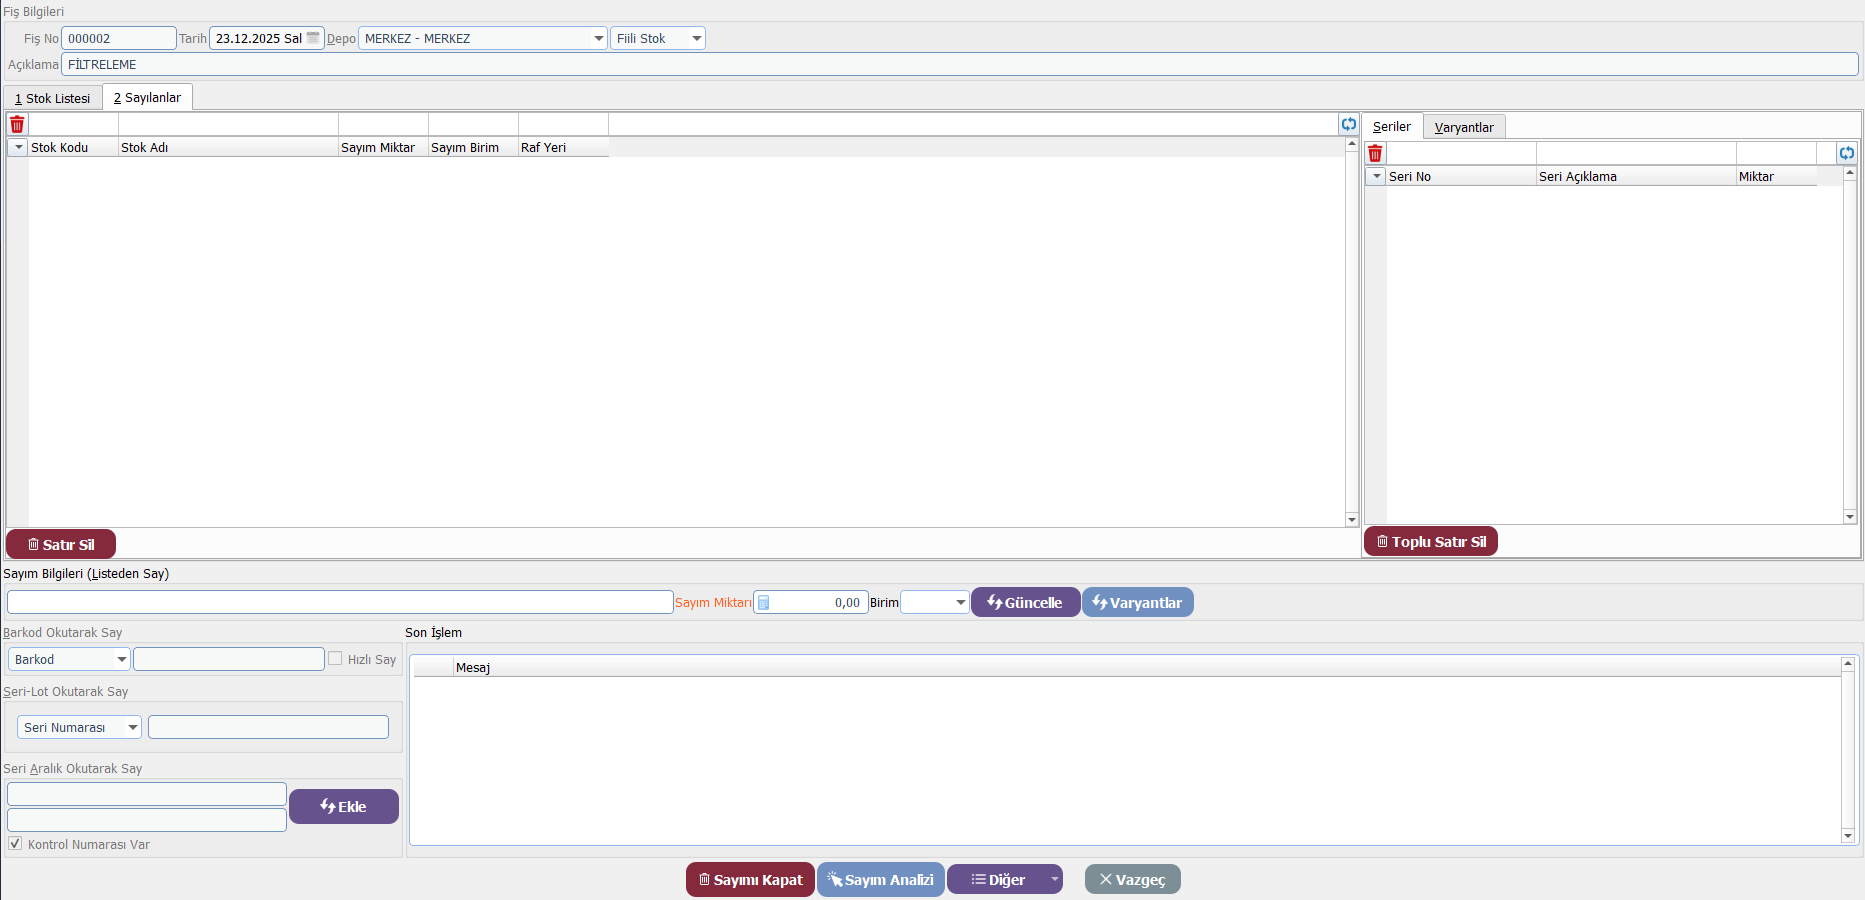This screenshot has height=900, width=1865.
Task: Click the Sayım Analizi button
Action: coord(880,880)
